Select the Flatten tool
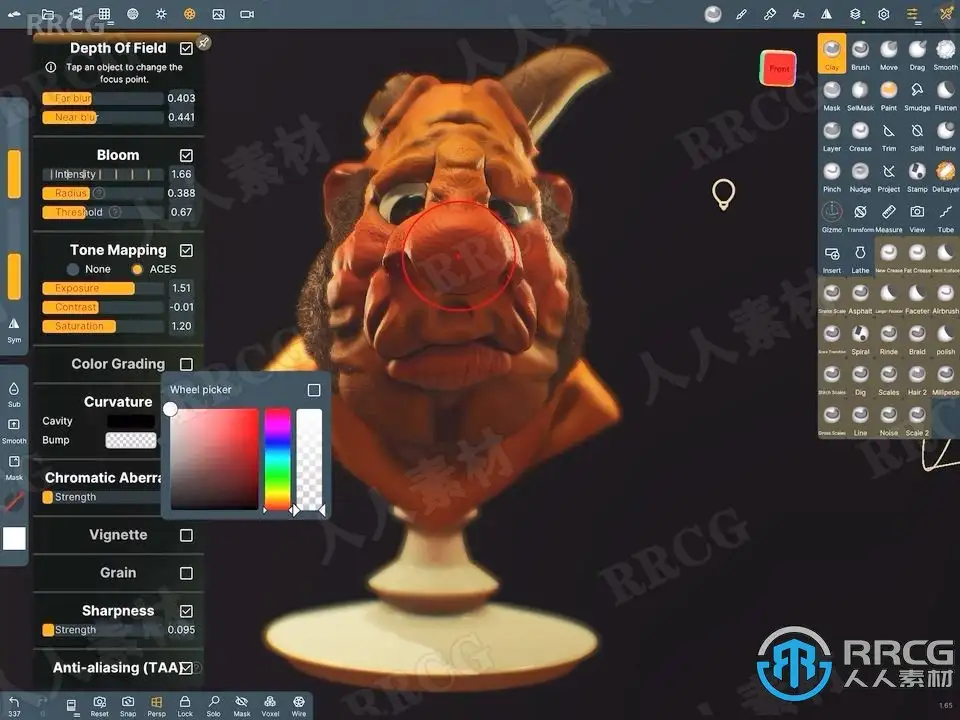Screen dimensions: 960x720 945,95
